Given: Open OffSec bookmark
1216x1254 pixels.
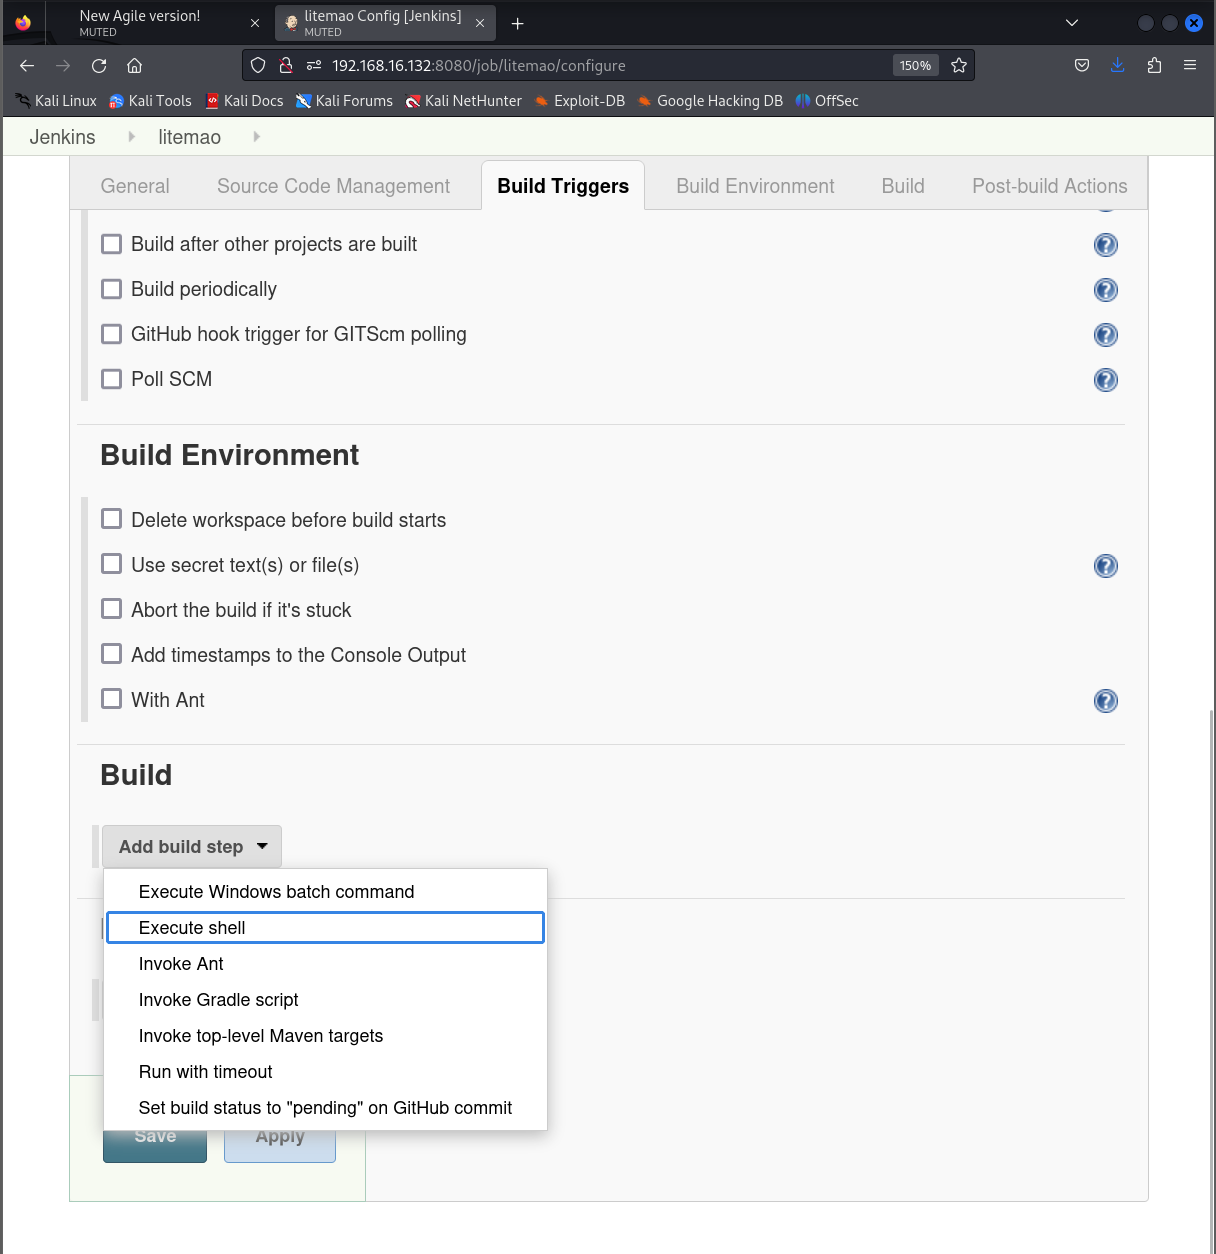Looking at the screenshot, I should pos(827,101).
